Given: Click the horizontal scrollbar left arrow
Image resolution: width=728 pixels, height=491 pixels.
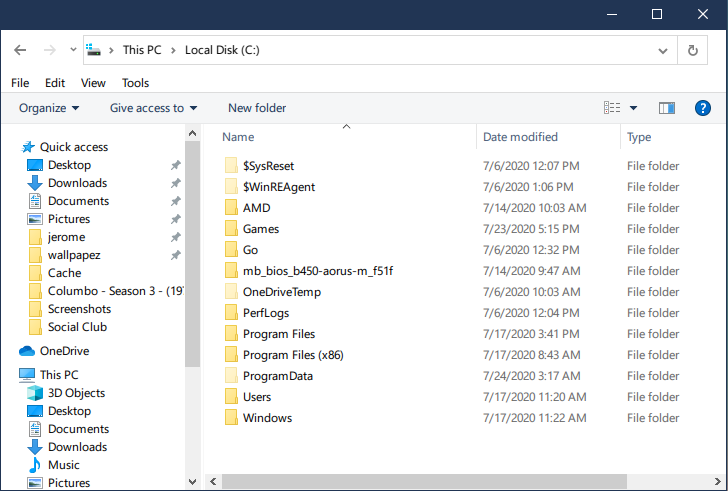Looking at the screenshot, I should pos(213,481).
